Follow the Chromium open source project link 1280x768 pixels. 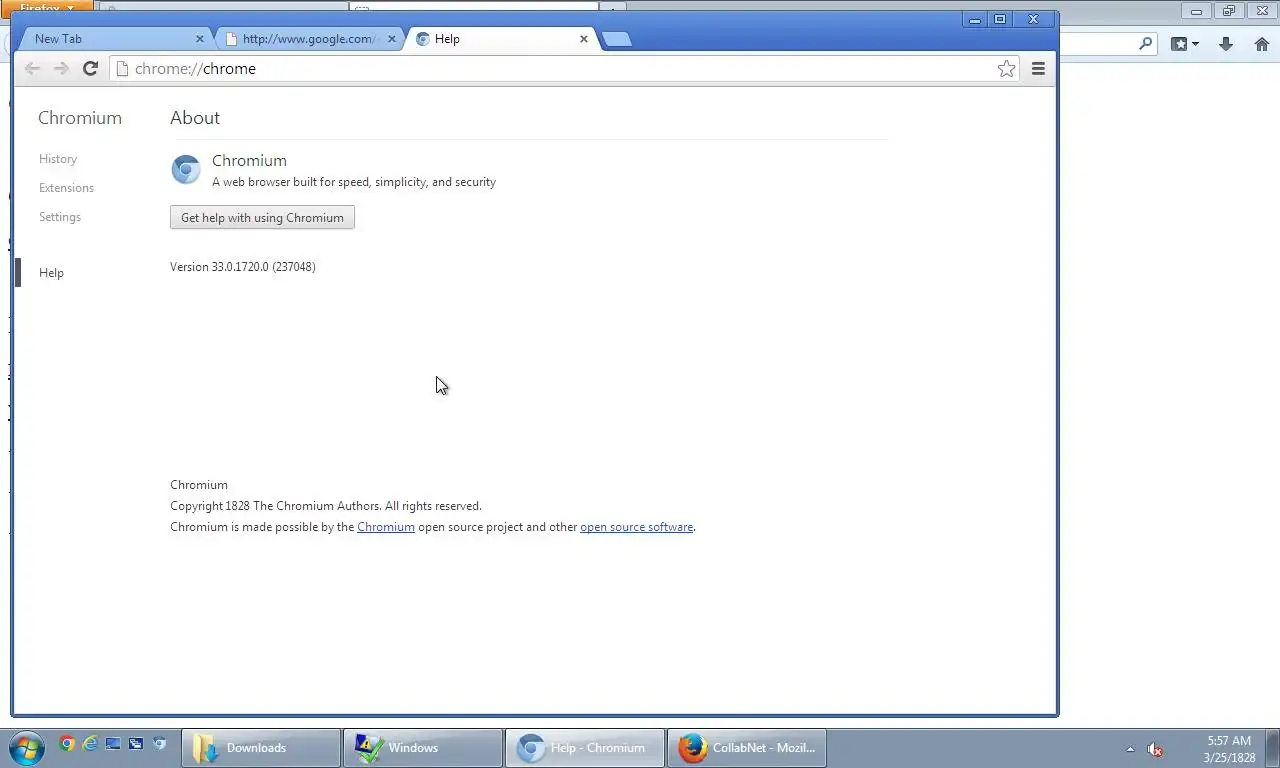[386, 527]
